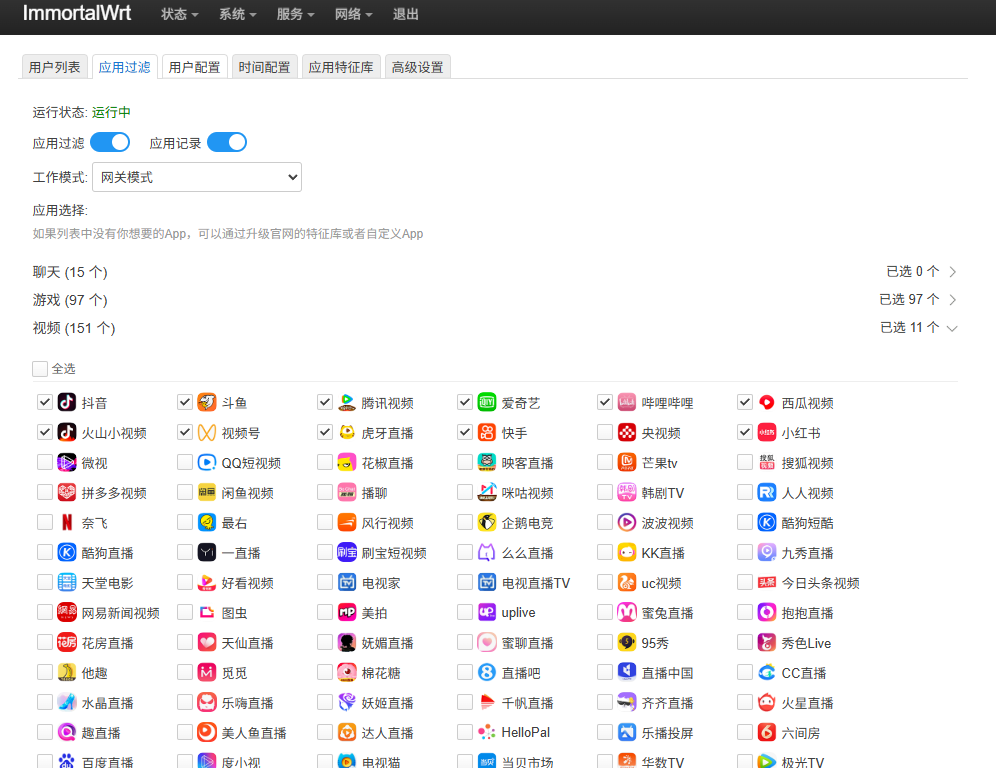Switch to 用户配置 tab
Viewport: 996px width, 768px height.
pyautogui.click(x=194, y=67)
